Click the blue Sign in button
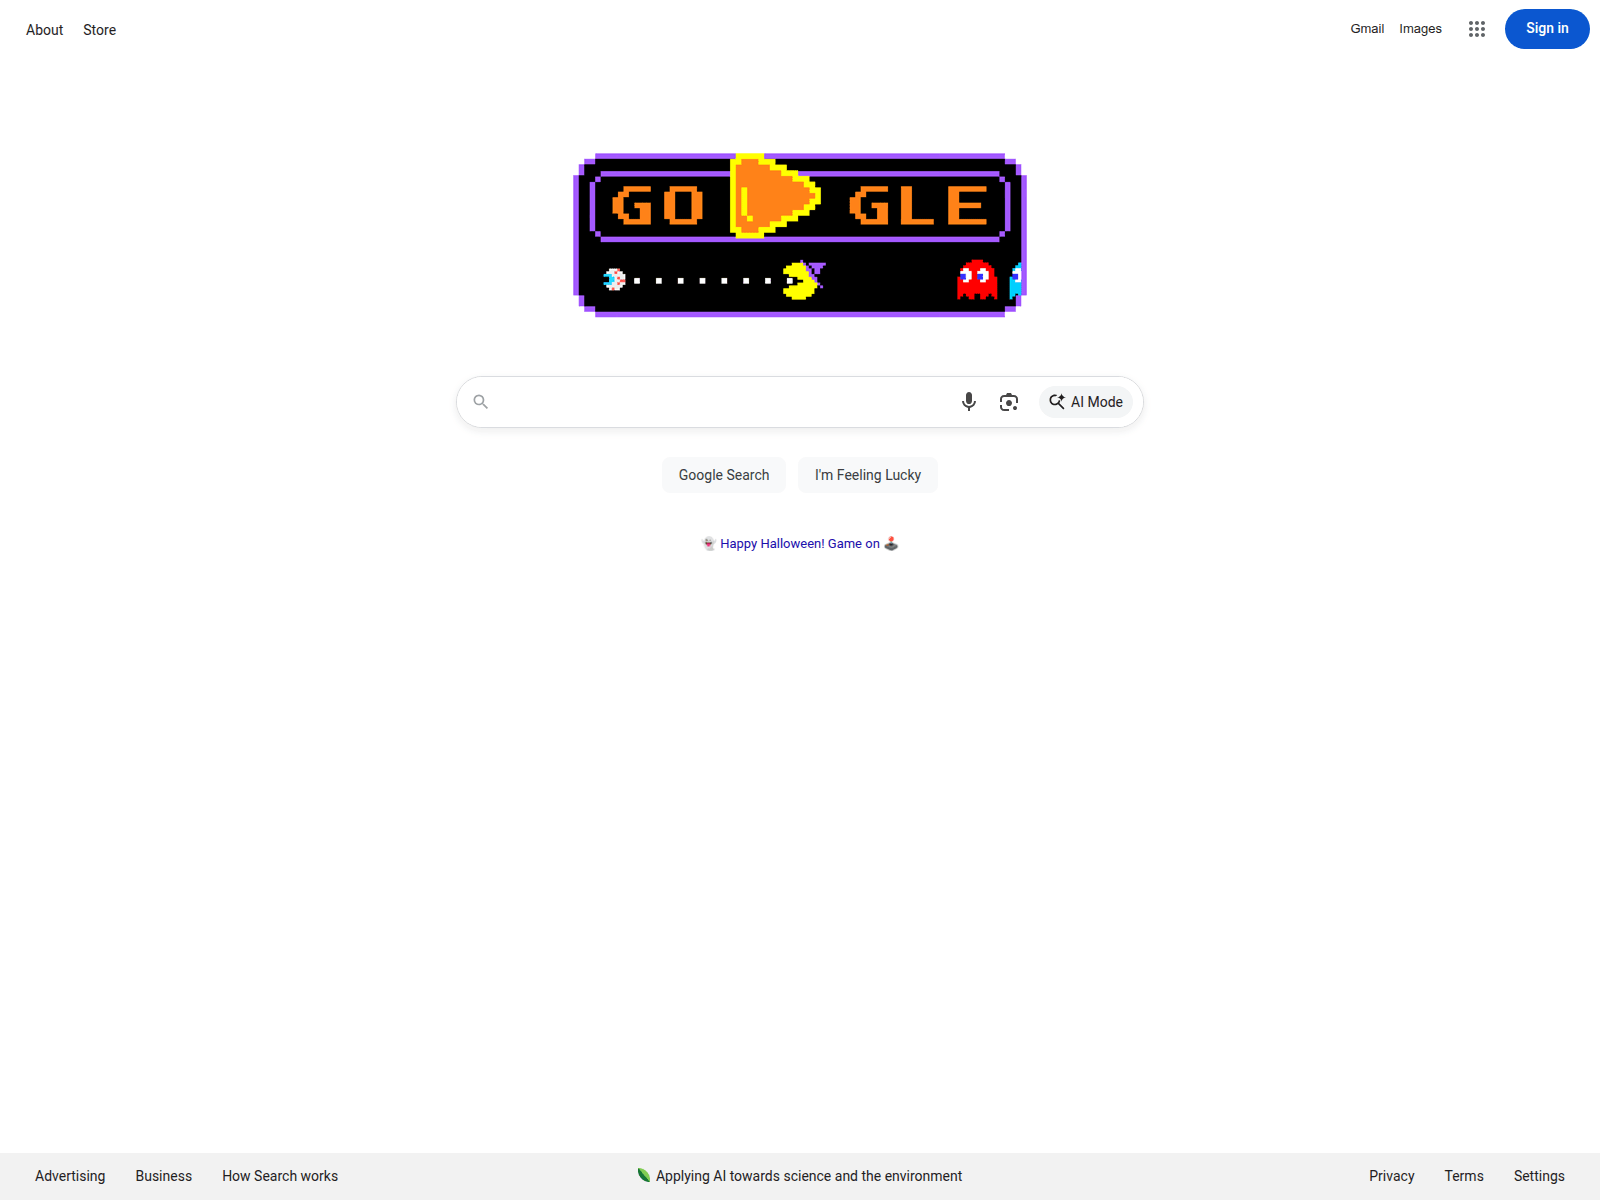Image resolution: width=1600 pixels, height=1200 pixels. [1547, 29]
